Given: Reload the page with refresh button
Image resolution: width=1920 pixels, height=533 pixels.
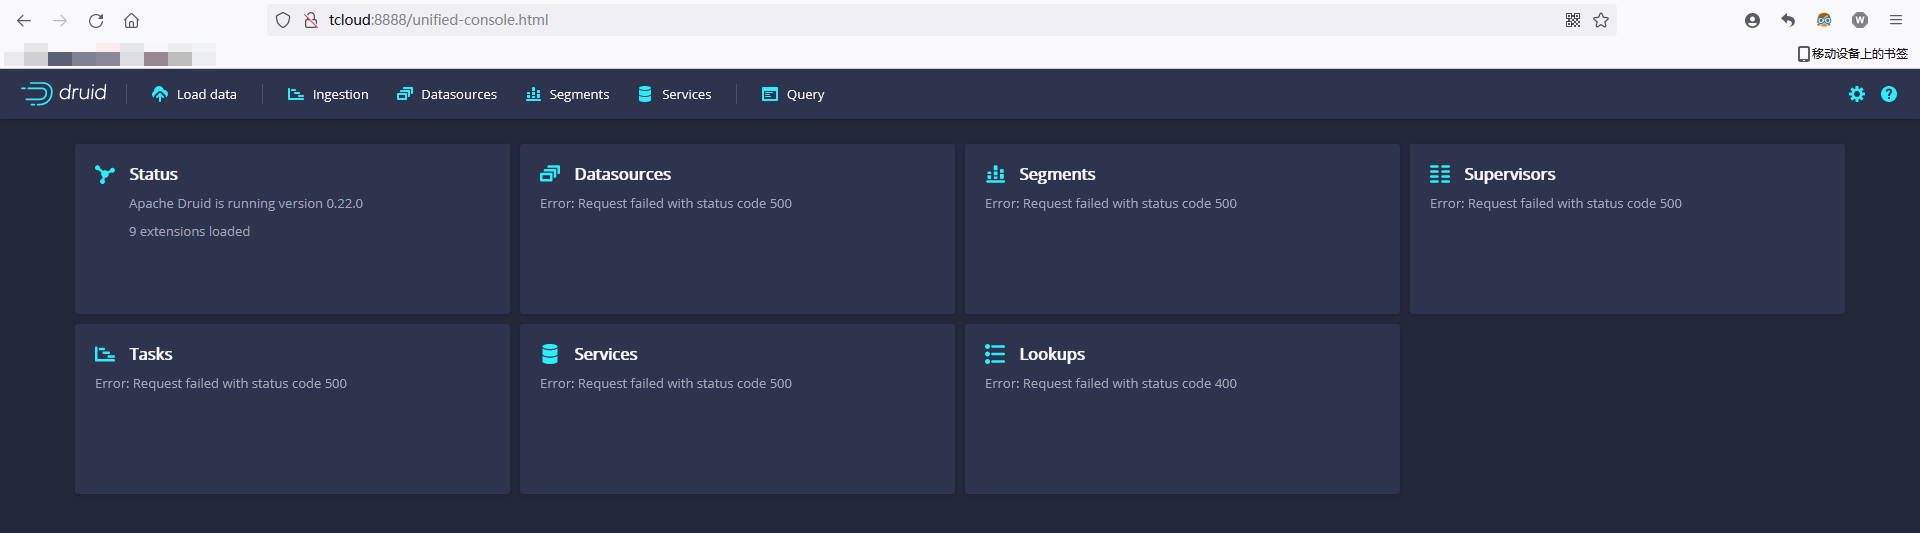Looking at the screenshot, I should (96, 20).
